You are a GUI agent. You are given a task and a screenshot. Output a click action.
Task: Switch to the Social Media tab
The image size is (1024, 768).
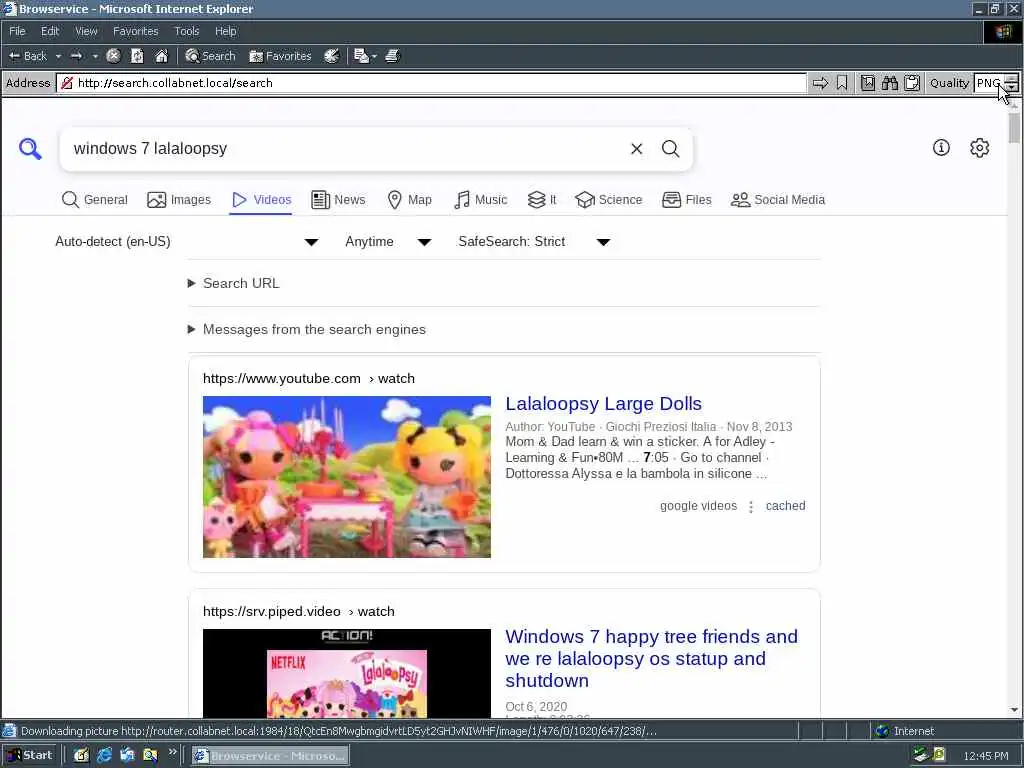coord(778,200)
